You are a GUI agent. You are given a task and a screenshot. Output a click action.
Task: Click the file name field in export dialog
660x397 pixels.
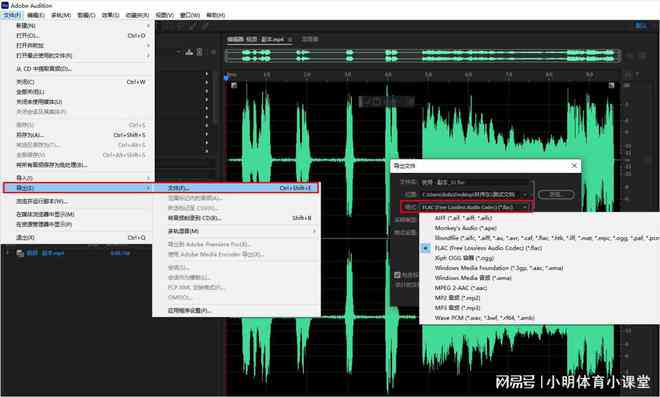(x=476, y=182)
